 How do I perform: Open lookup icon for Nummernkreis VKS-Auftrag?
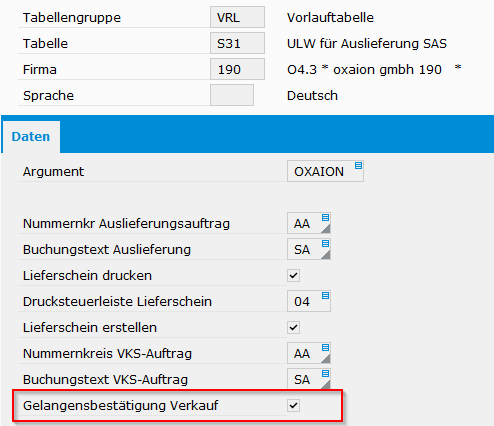click(x=325, y=348)
